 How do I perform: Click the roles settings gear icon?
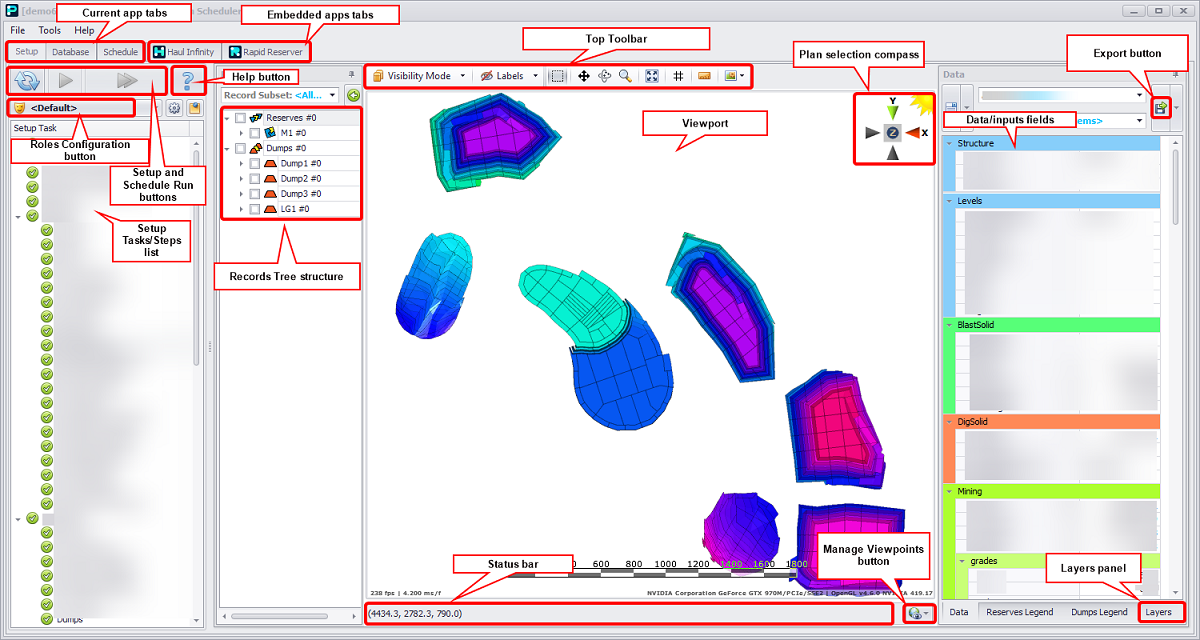pos(174,108)
